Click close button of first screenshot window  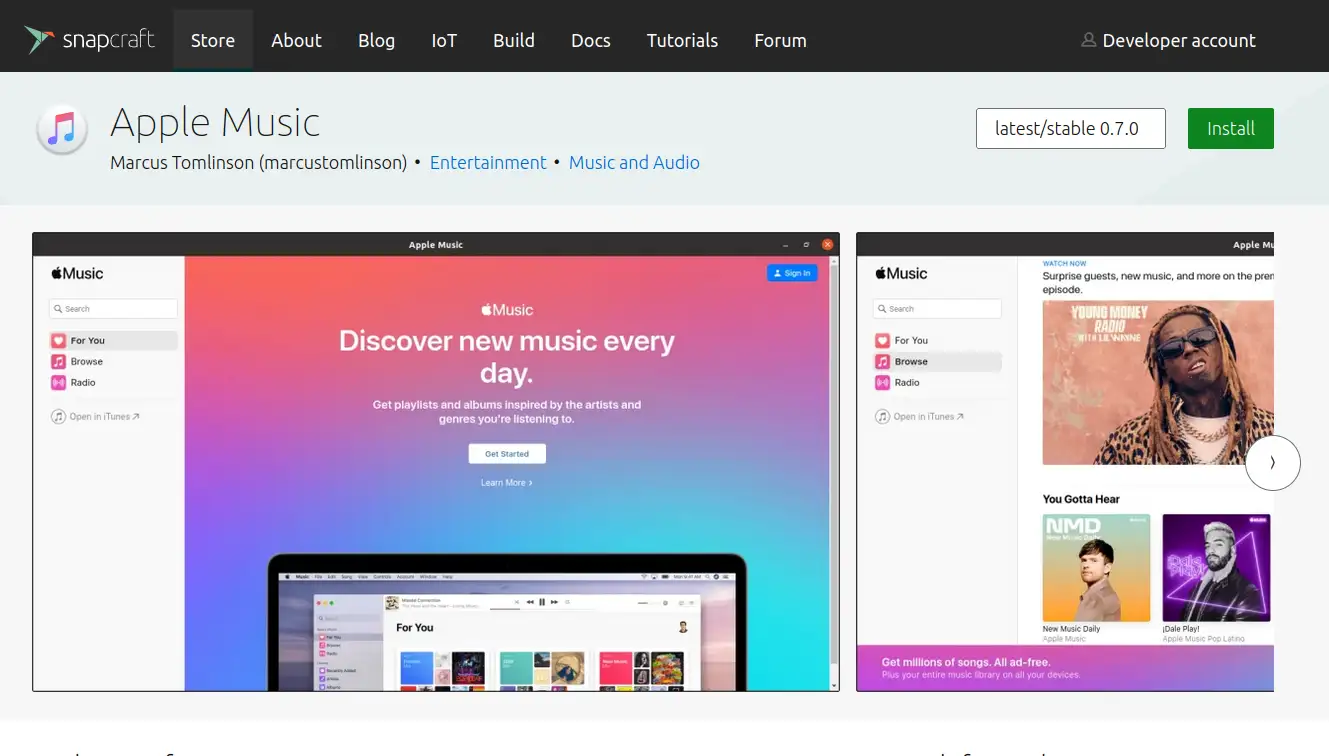click(x=827, y=244)
